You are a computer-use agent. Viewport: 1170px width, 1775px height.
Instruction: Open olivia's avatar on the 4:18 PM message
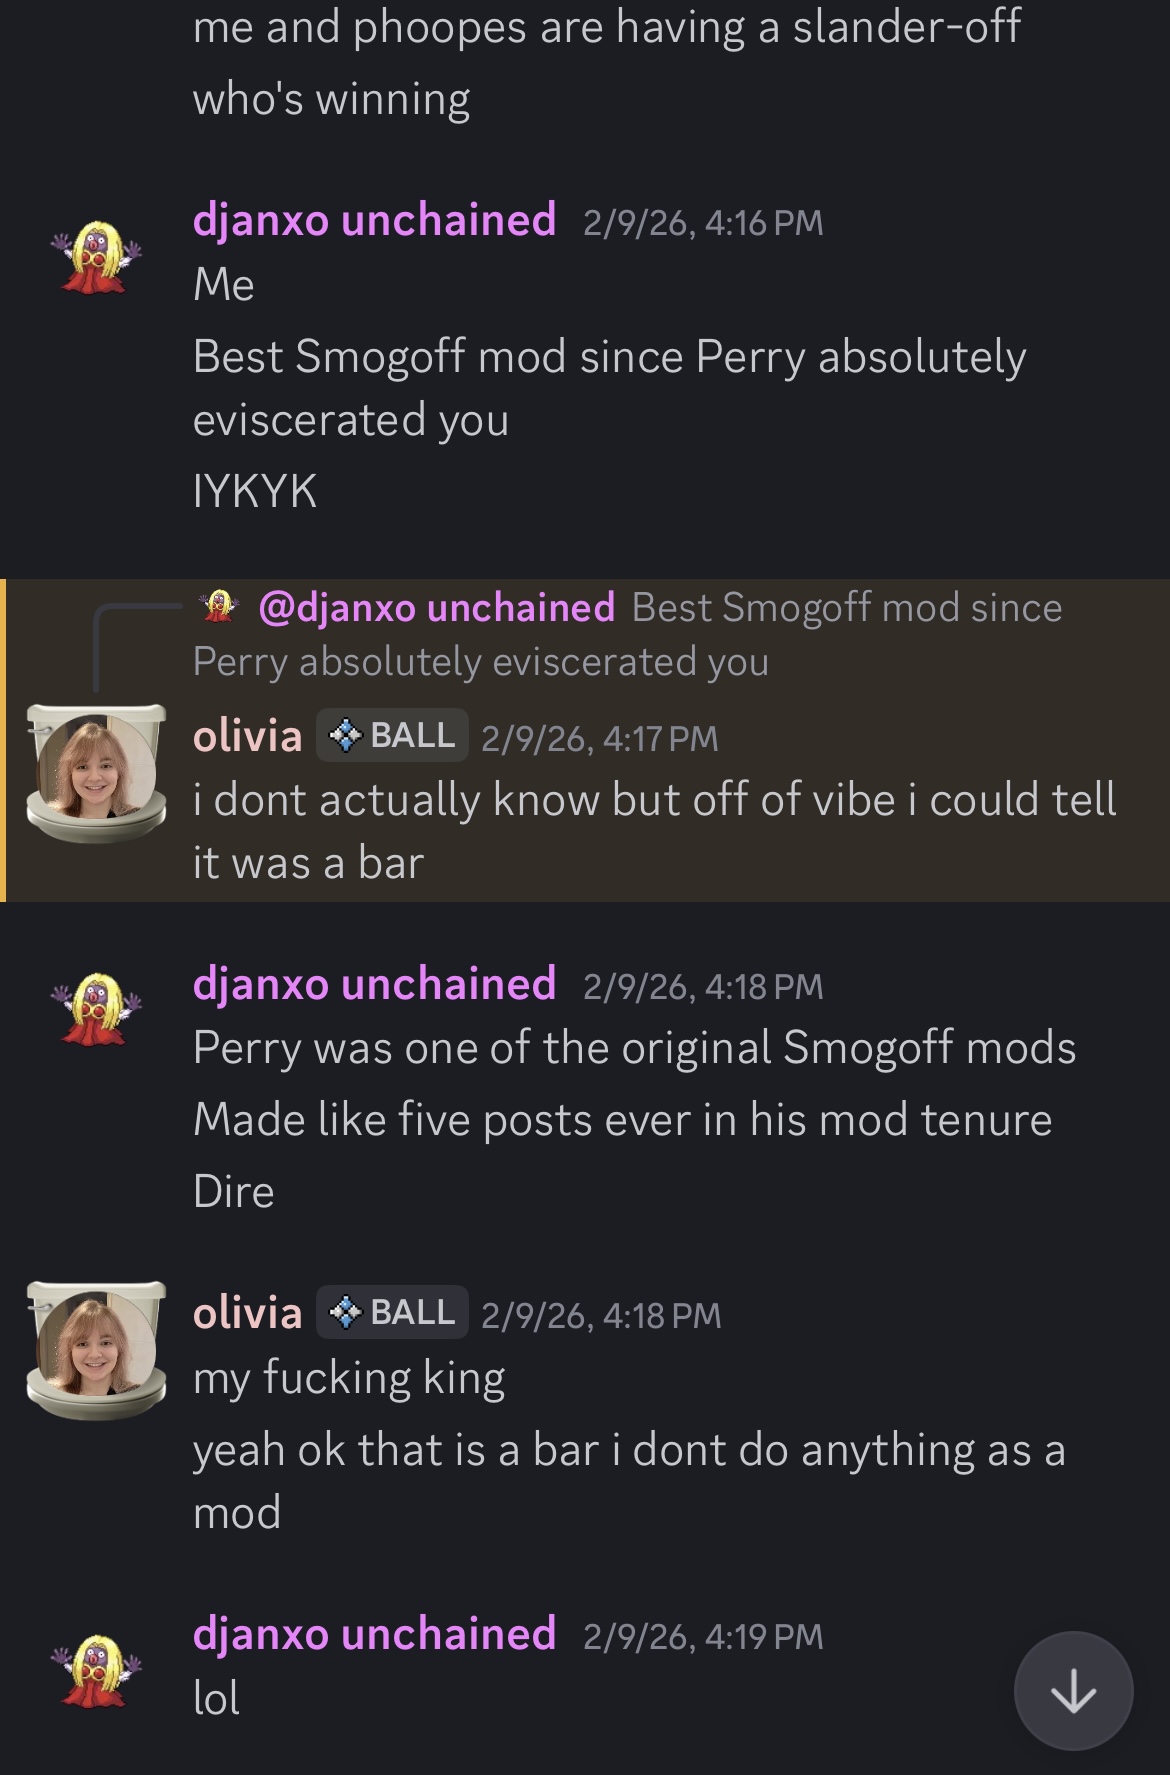click(96, 1350)
